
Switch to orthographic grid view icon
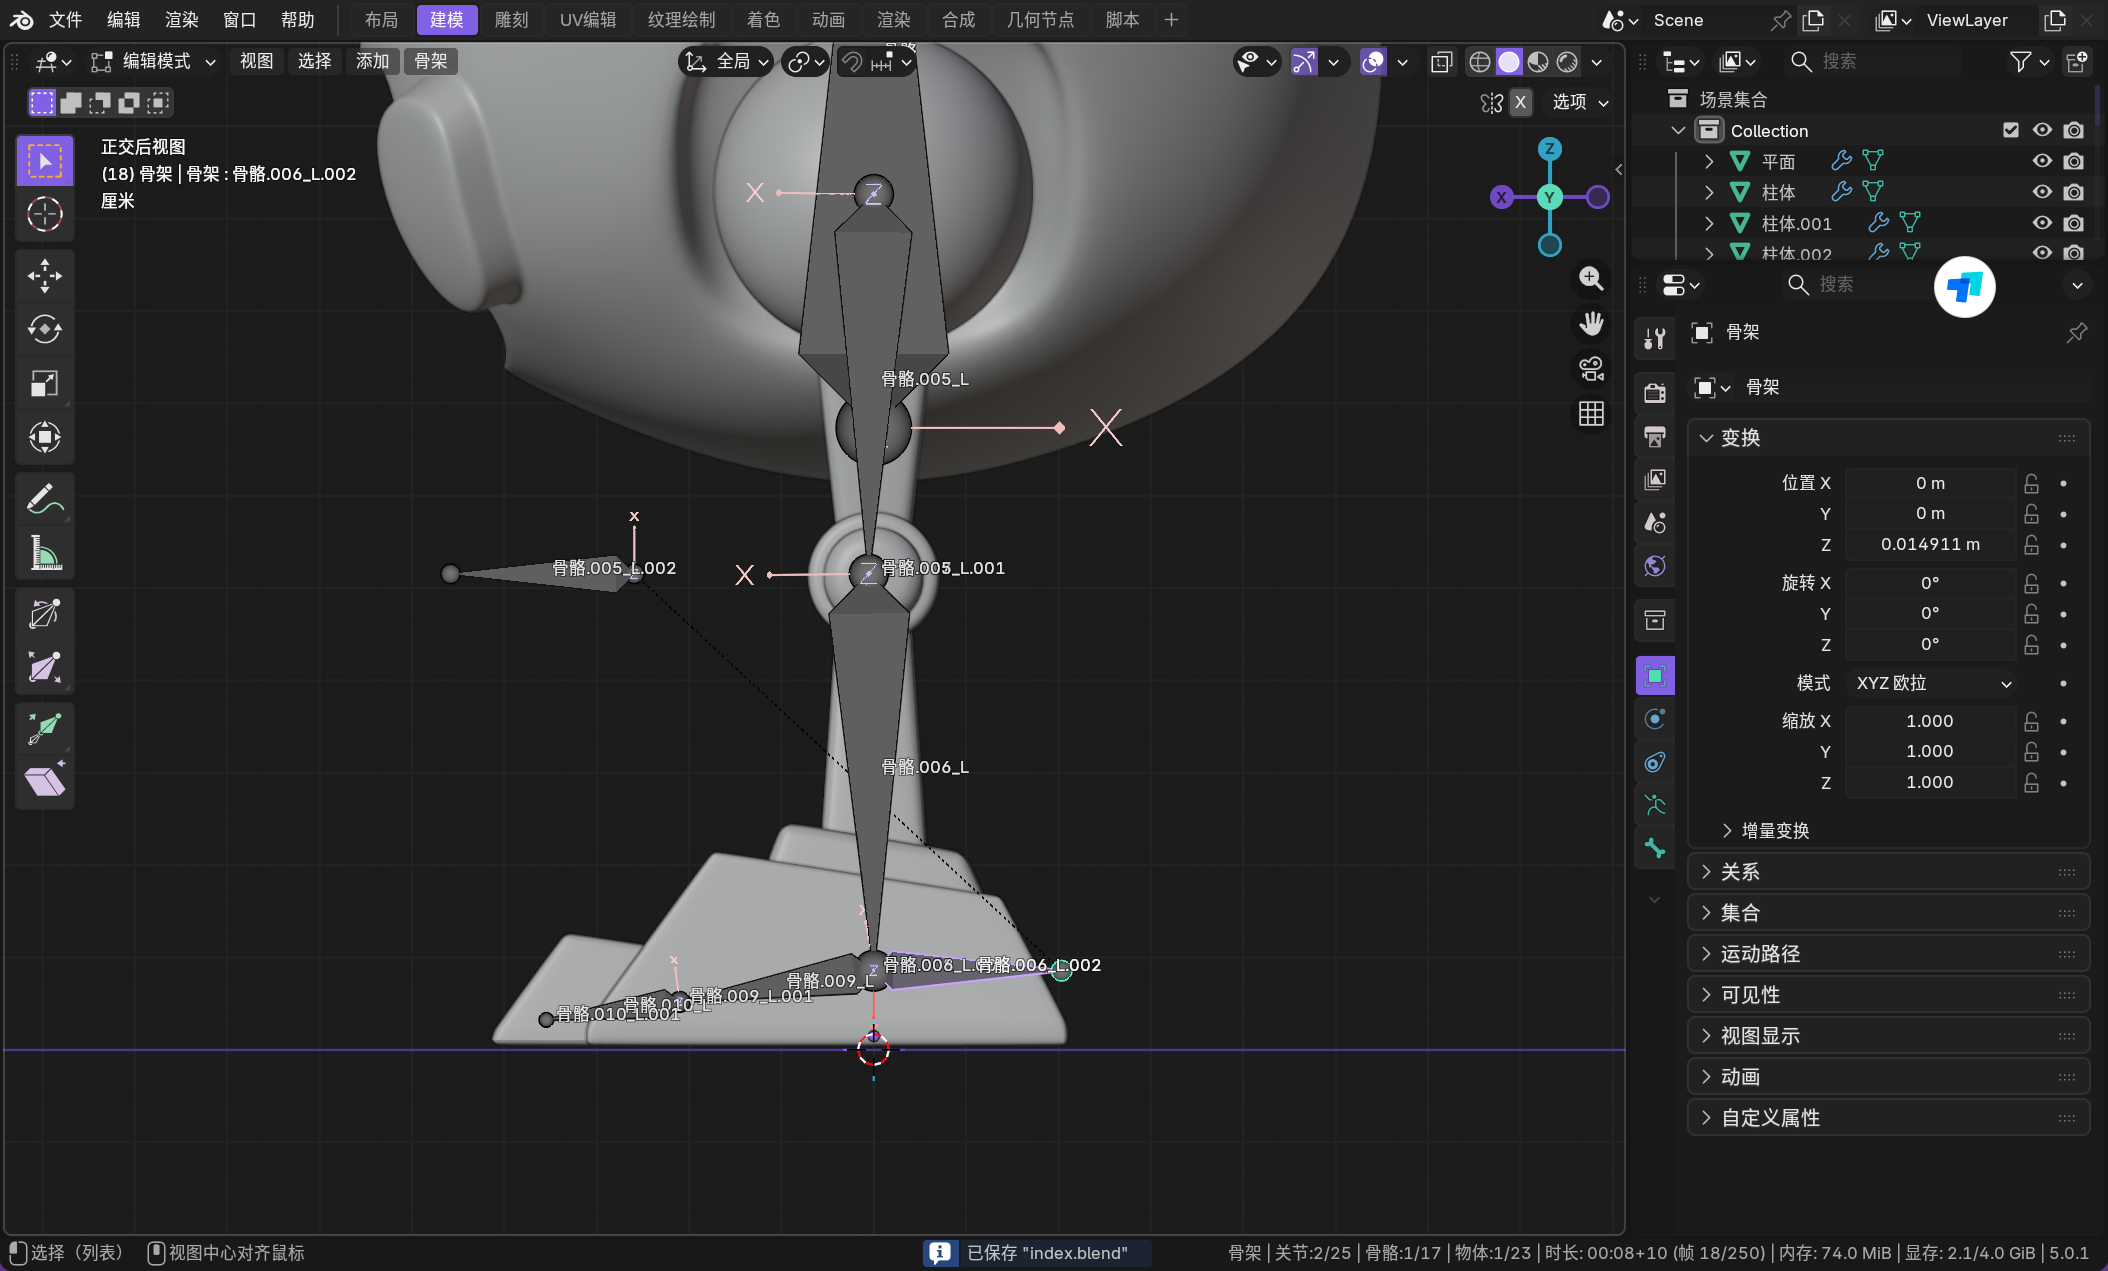pyautogui.click(x=1591, y=413)
